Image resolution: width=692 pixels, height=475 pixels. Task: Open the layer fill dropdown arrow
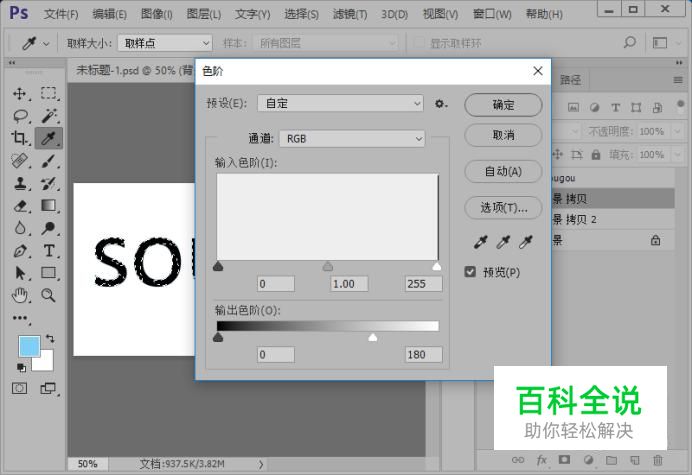(x=677, y=155)
